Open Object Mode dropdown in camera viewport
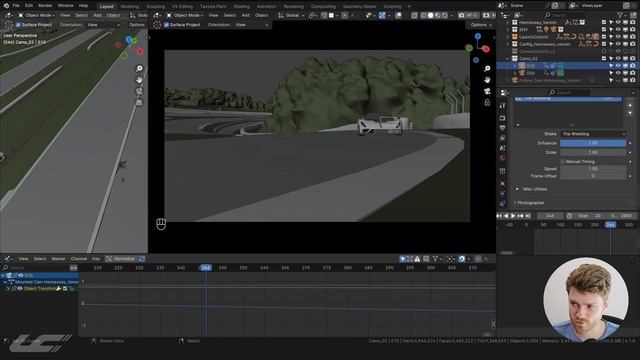Viewport: 640px width, 360px height. point(184,16)
